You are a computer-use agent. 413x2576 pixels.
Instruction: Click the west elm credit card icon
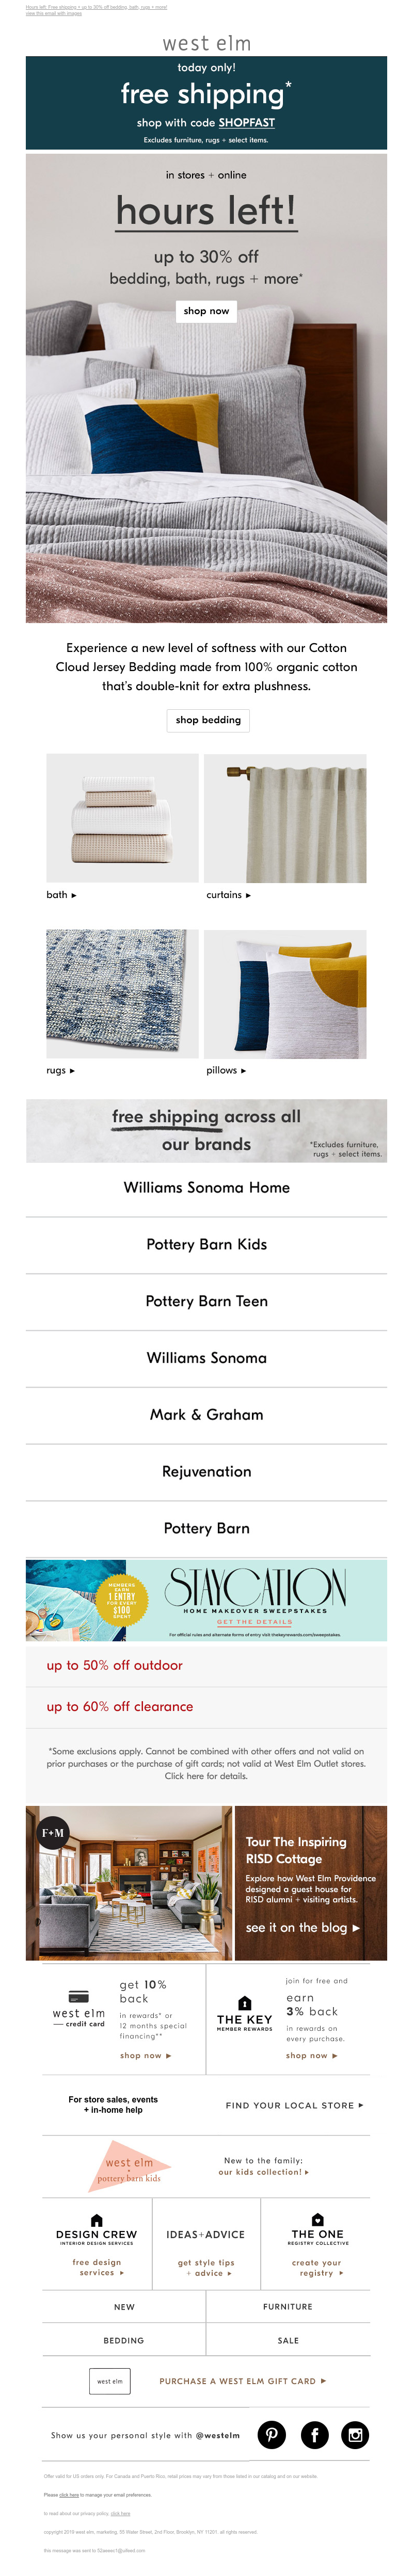pos(79,1997)
